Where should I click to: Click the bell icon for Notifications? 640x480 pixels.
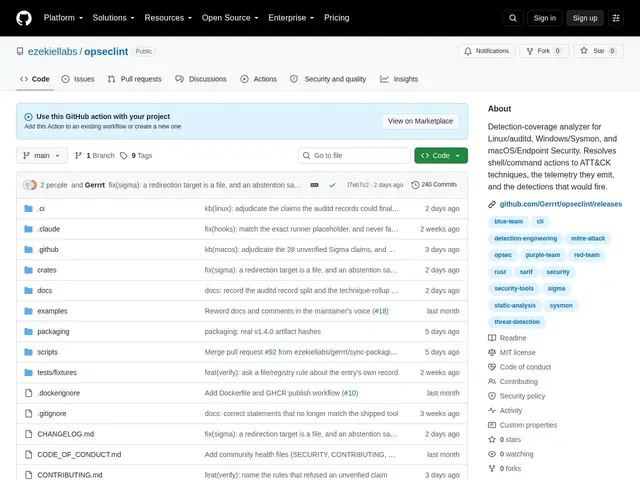pyautogui.click(x=468, y=51)
